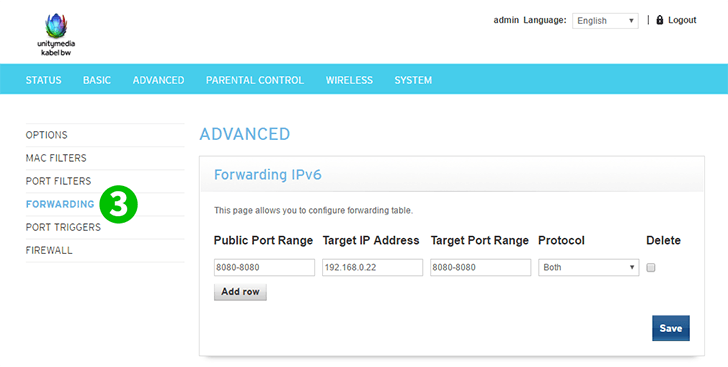
Task: Select FIREWALL in the sidebar
Action: coord(49,250)
